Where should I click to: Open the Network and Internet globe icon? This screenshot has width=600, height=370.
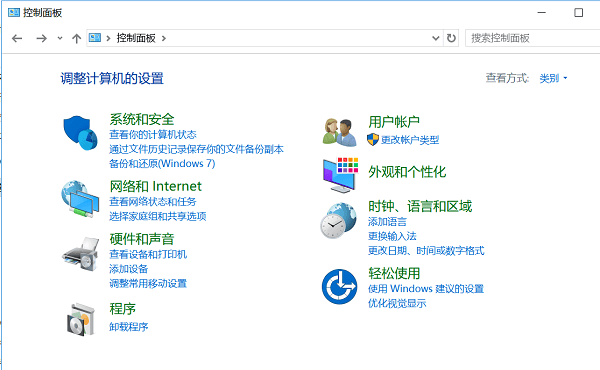(x=80, y=199)
